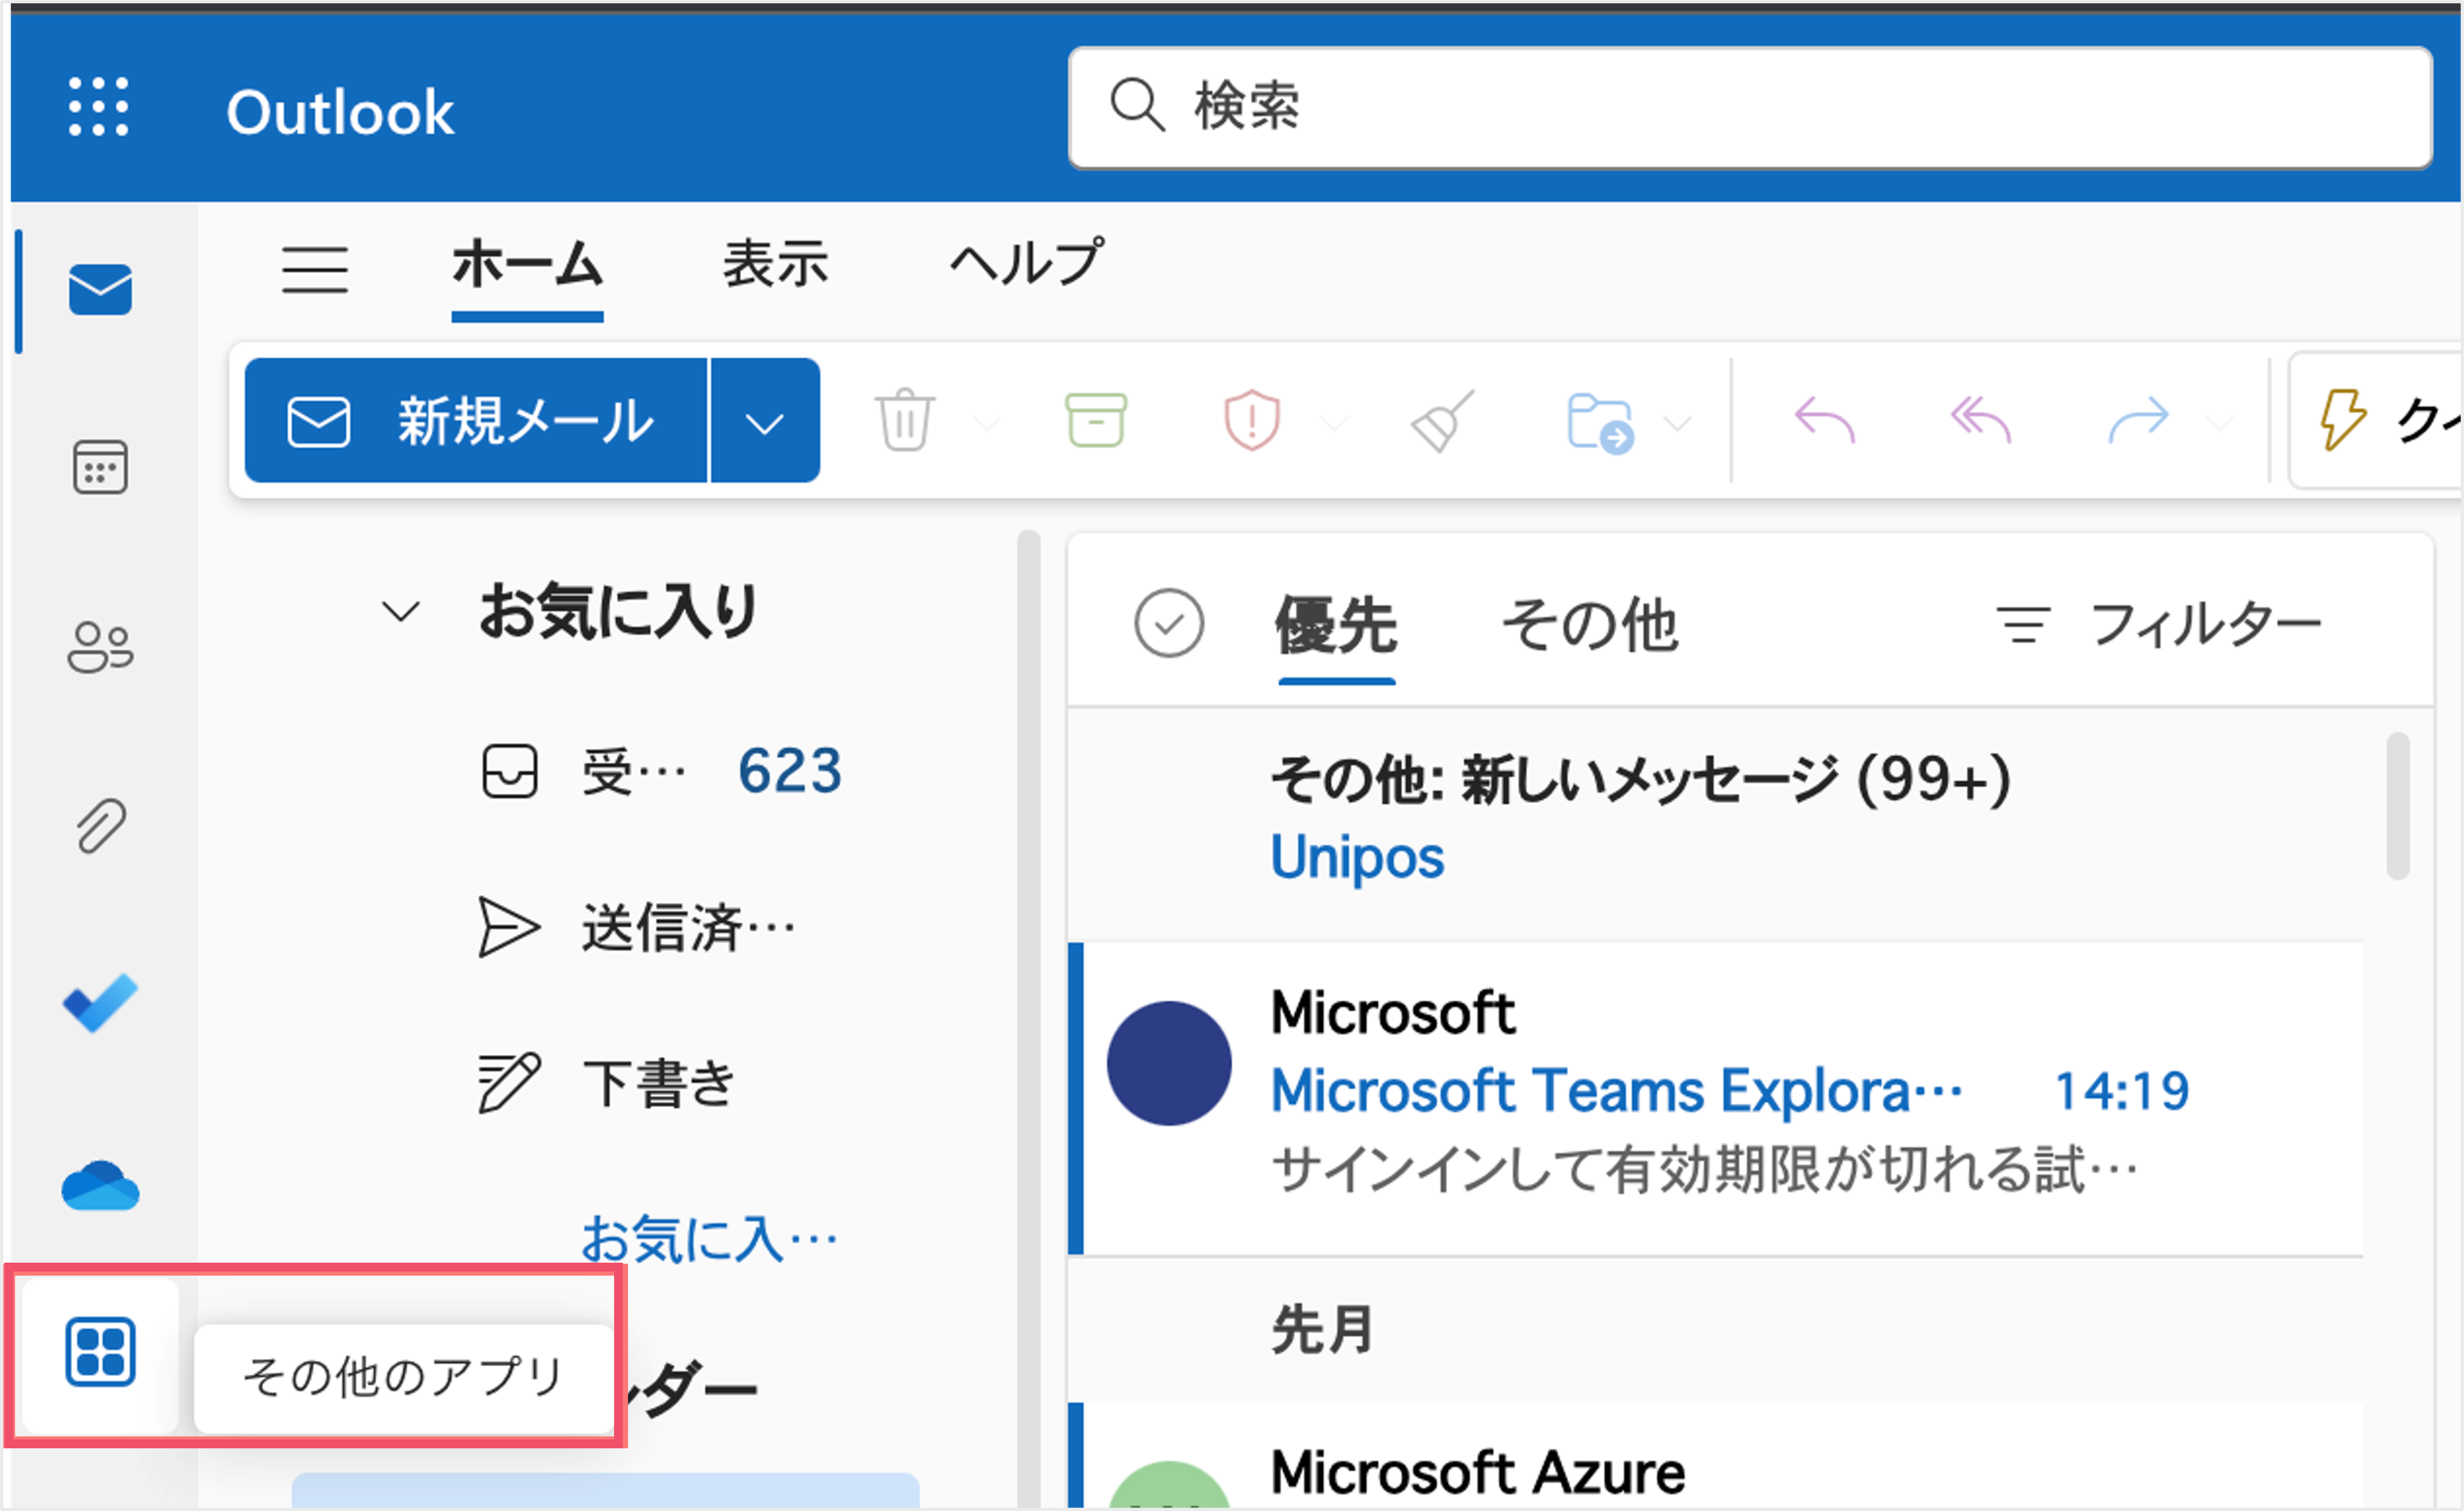
Task: Open To Do checkmark app
Action: (100, 1002)
